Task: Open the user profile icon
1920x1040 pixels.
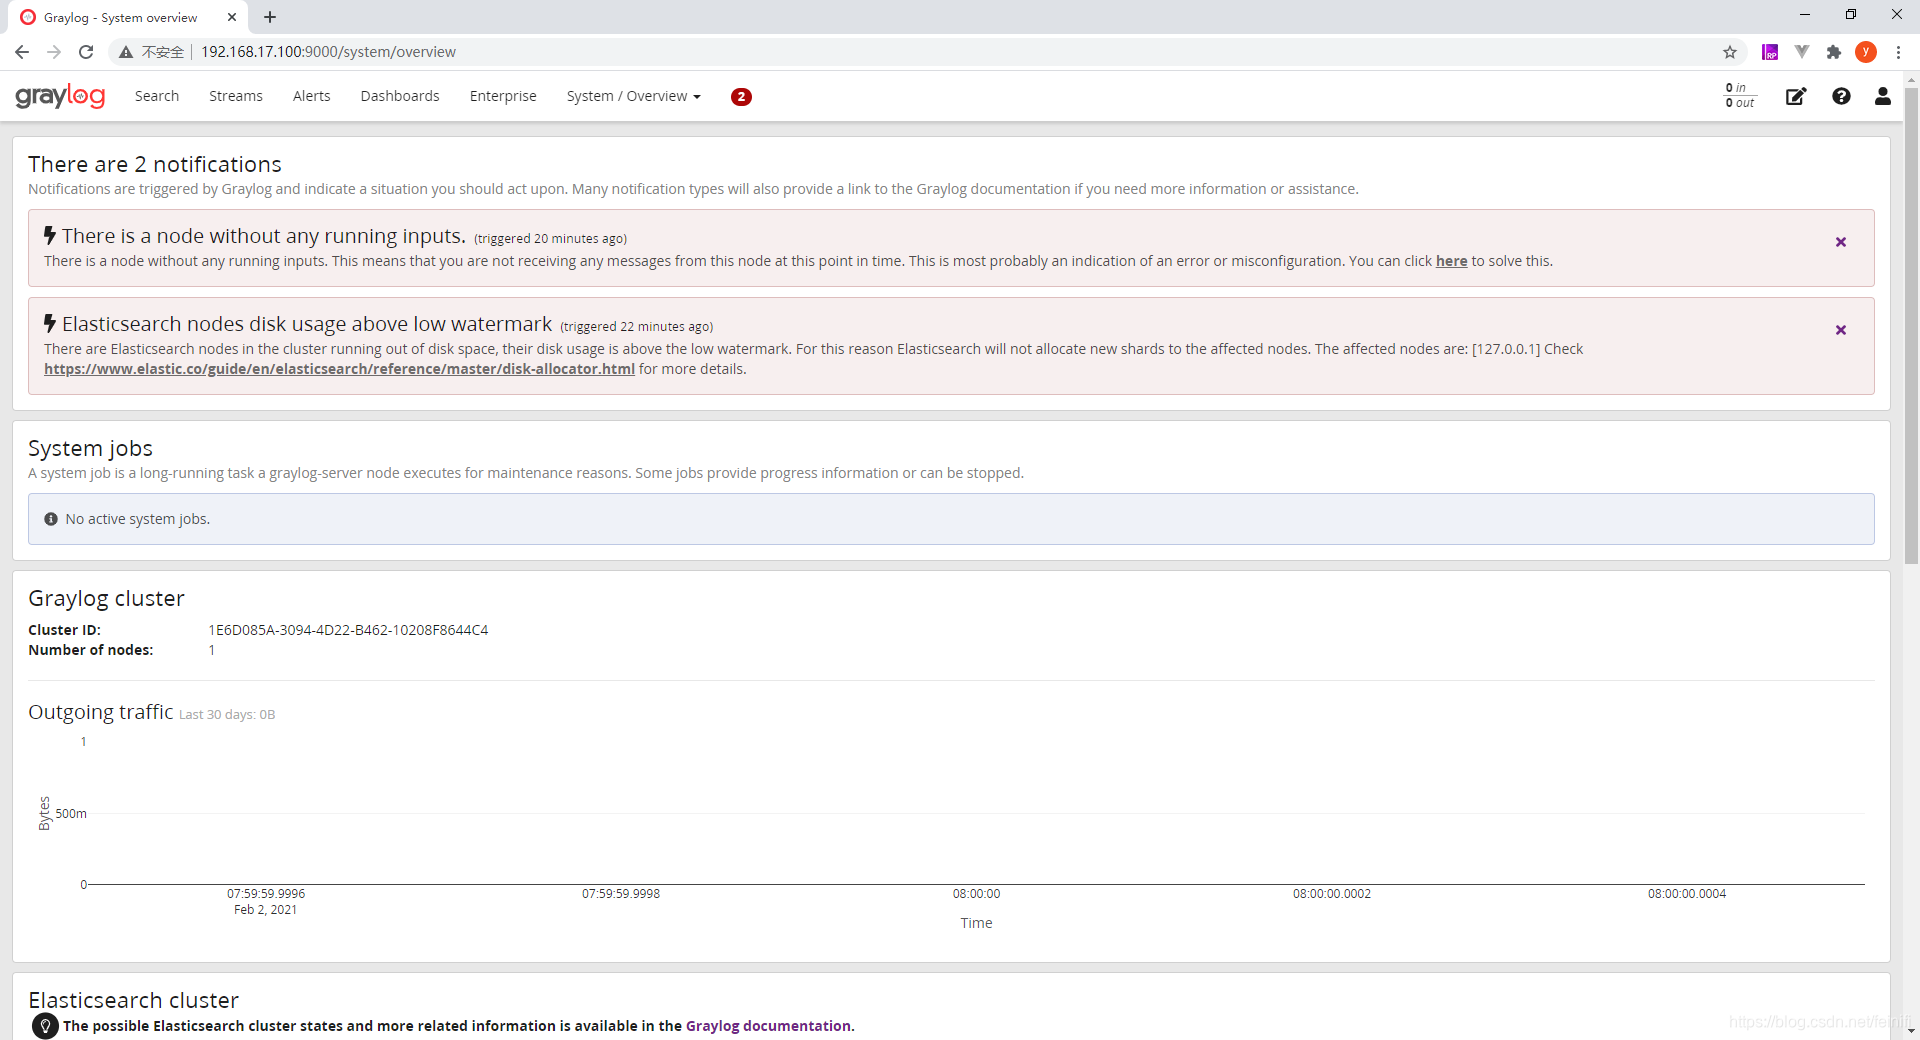Action: point(1883,96)
